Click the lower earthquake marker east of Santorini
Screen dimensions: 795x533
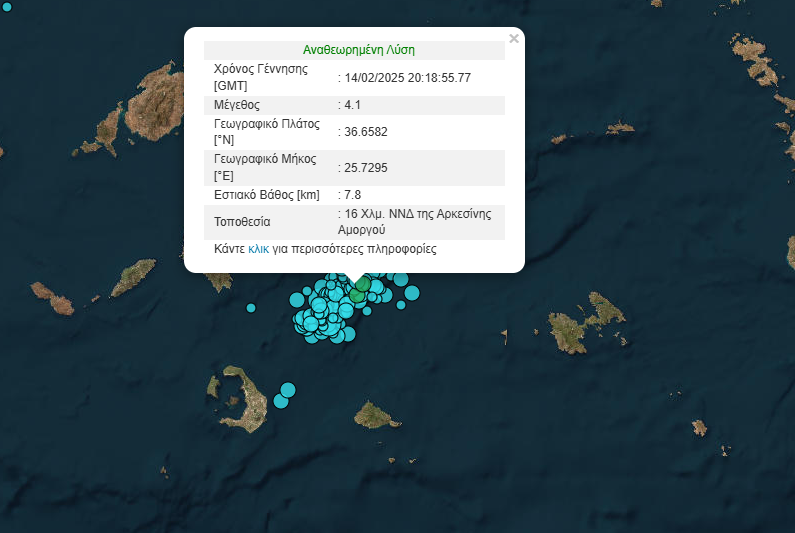(x=281, y=402)
